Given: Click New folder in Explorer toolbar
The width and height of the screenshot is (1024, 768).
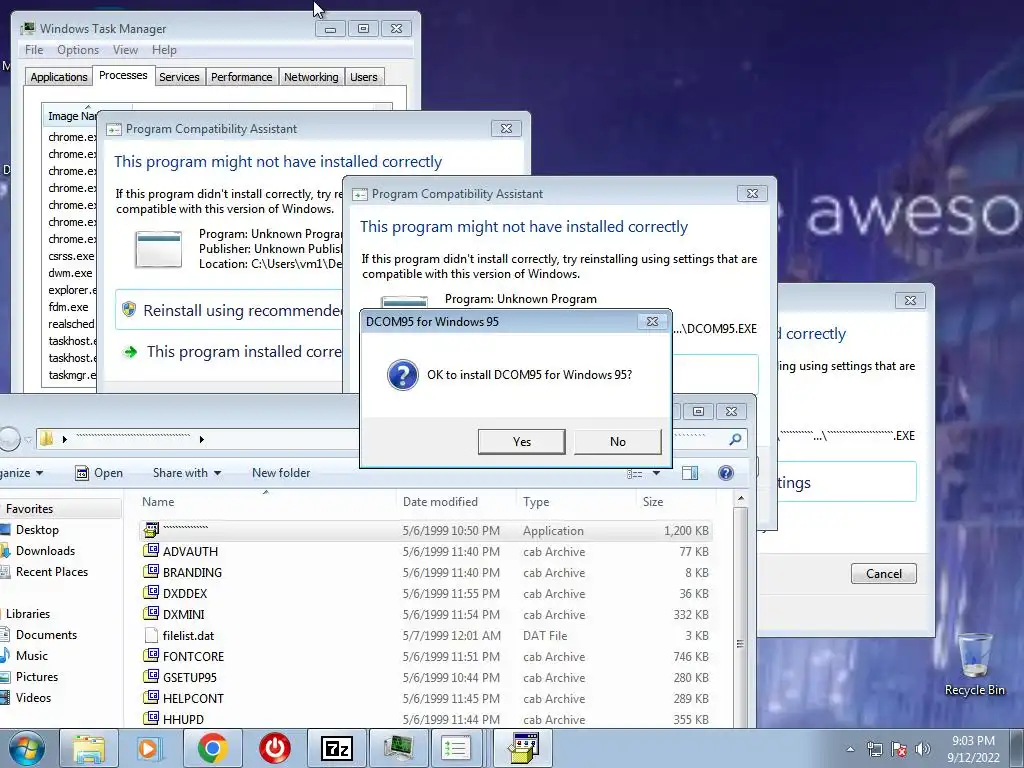Looking at the screenshot, I should pos(281,473).
